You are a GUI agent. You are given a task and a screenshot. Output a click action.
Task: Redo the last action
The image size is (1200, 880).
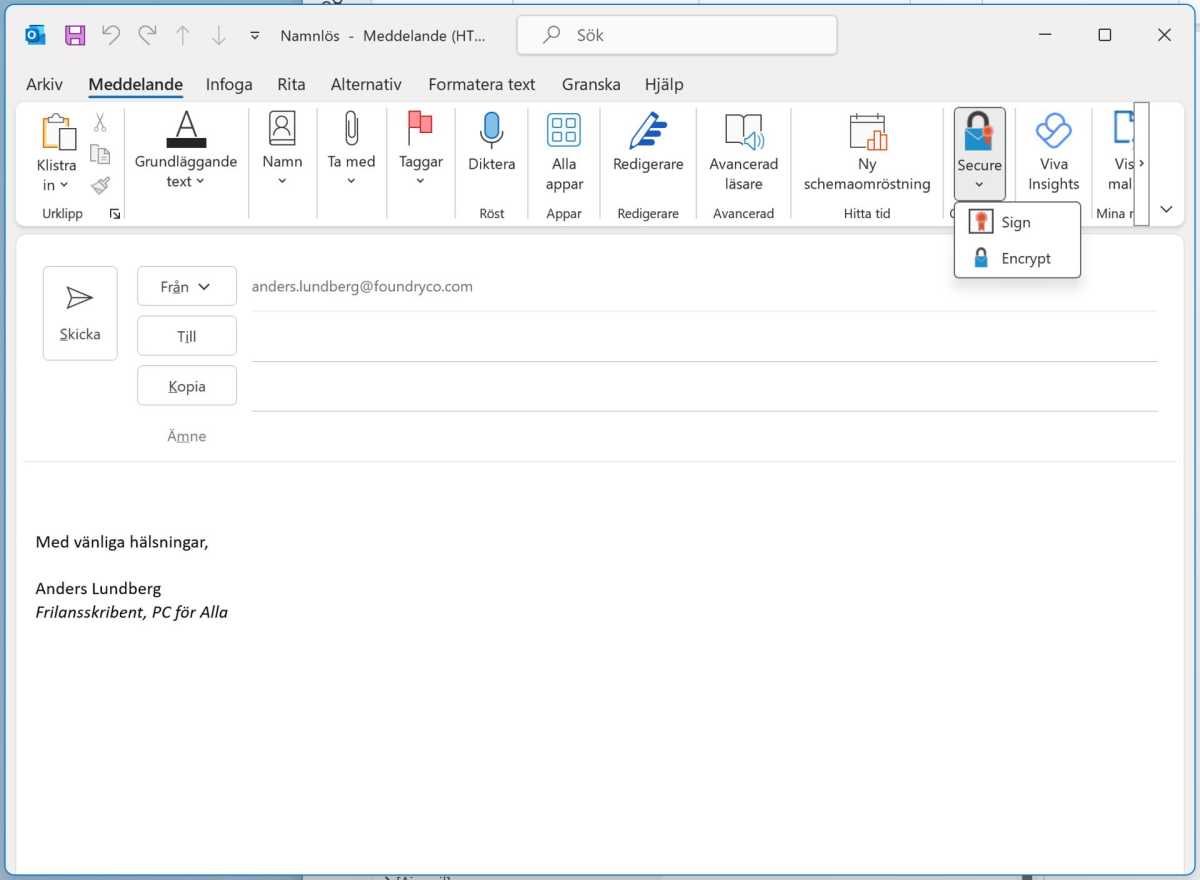(x=147, y=35)
